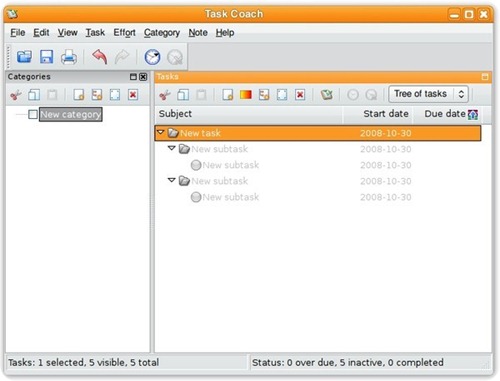Click the orange gradient icon in Tasks toolbar

246,95
